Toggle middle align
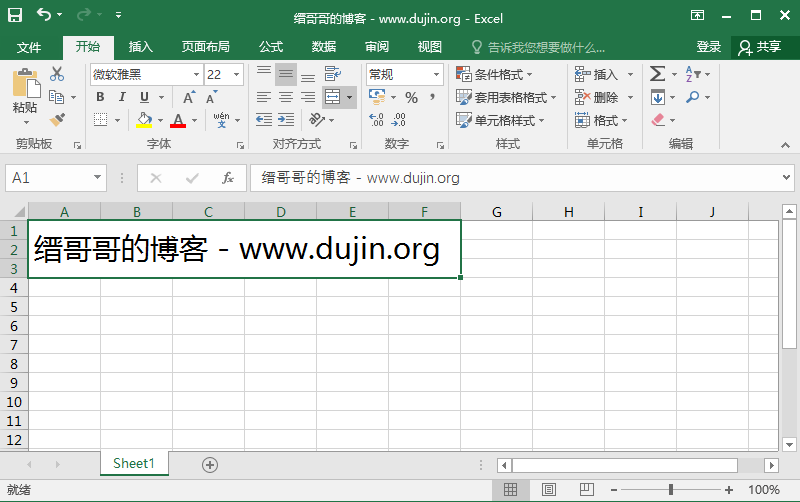This screenshot has width=800, height=502. [x=286, y=74]
